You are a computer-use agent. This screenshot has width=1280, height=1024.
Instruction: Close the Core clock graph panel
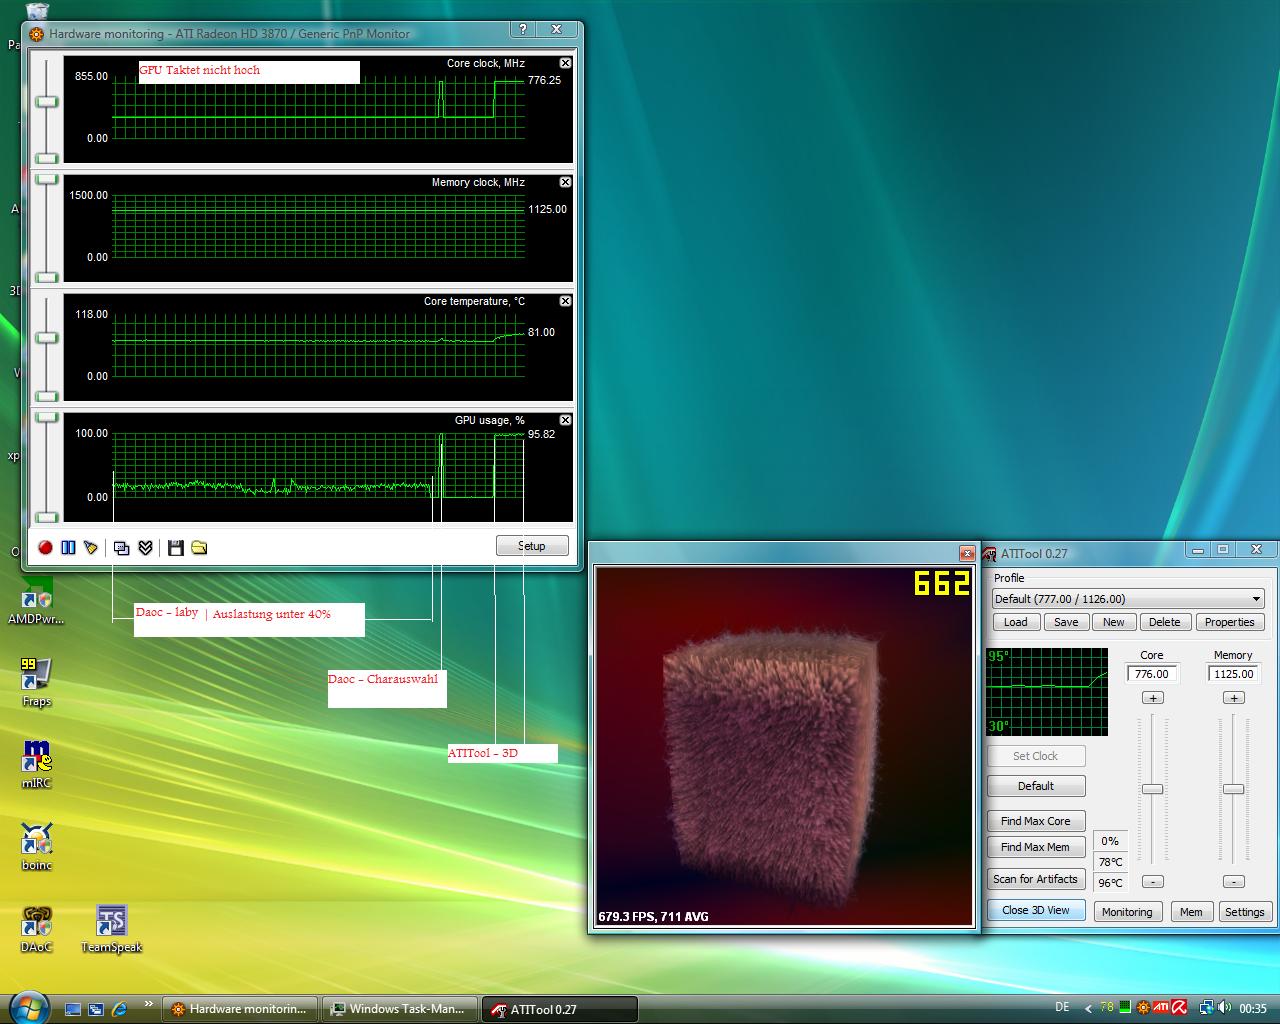565,63
